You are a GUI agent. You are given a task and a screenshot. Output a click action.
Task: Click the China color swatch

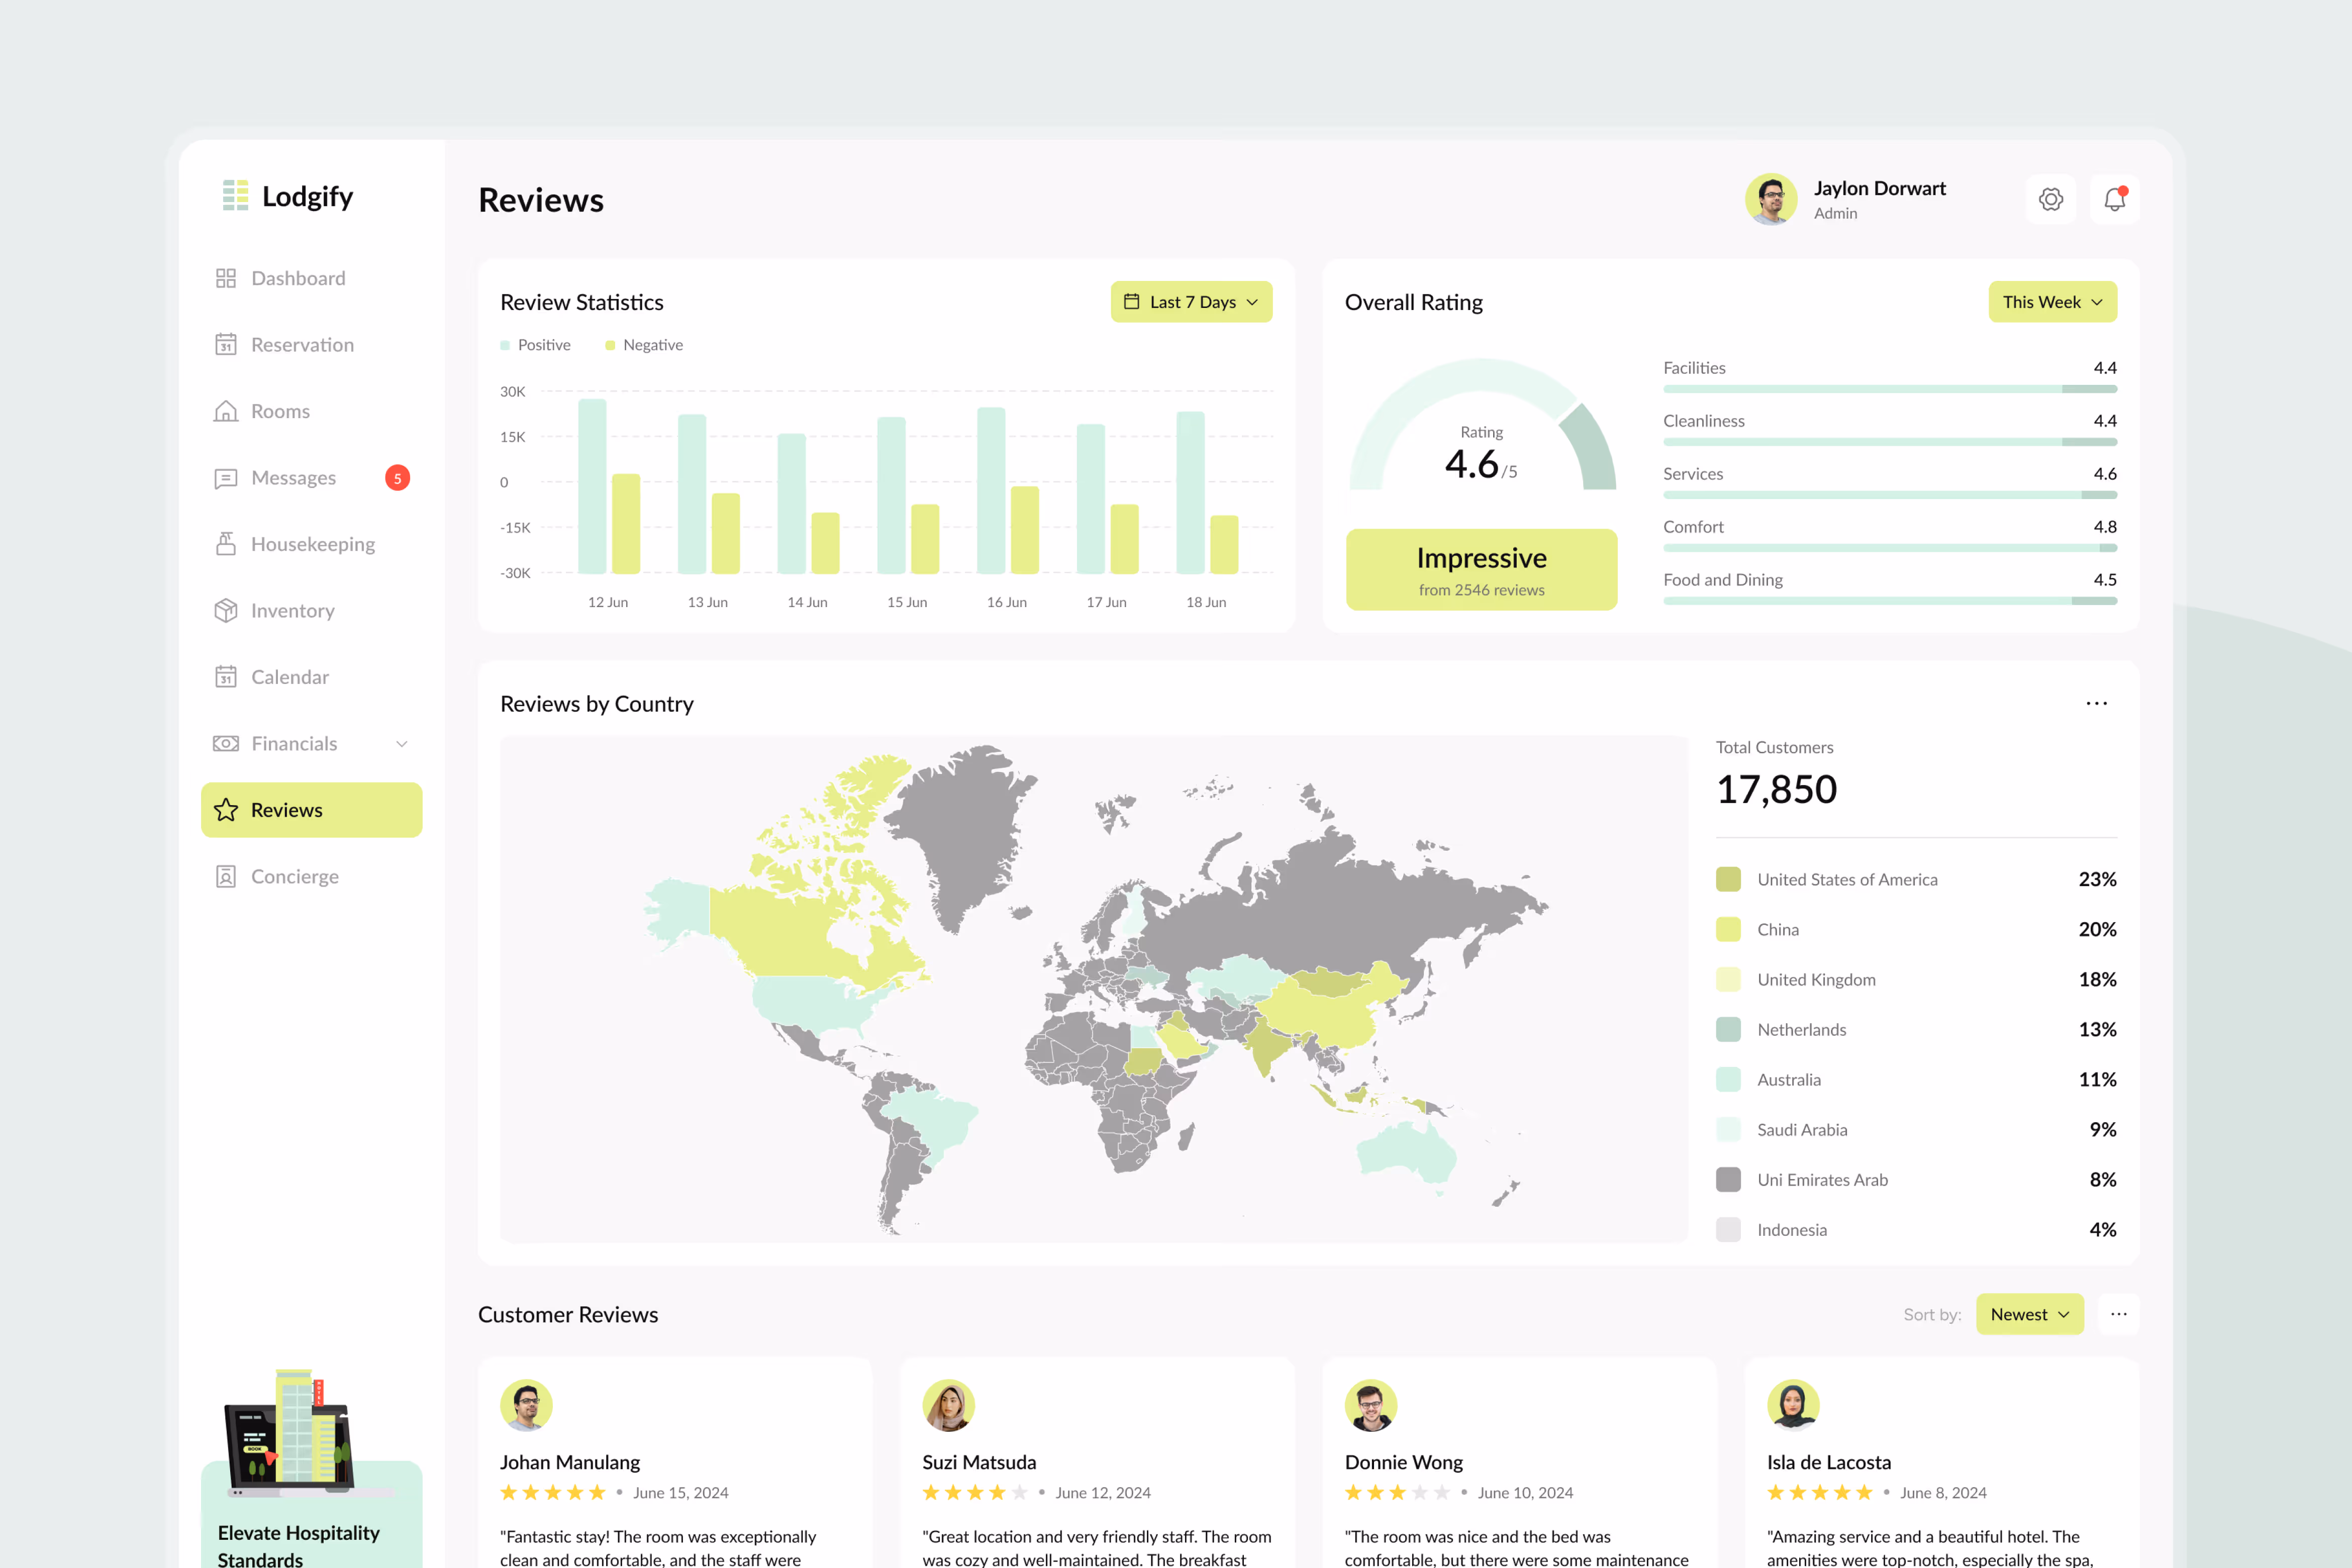coord(1728,929)
